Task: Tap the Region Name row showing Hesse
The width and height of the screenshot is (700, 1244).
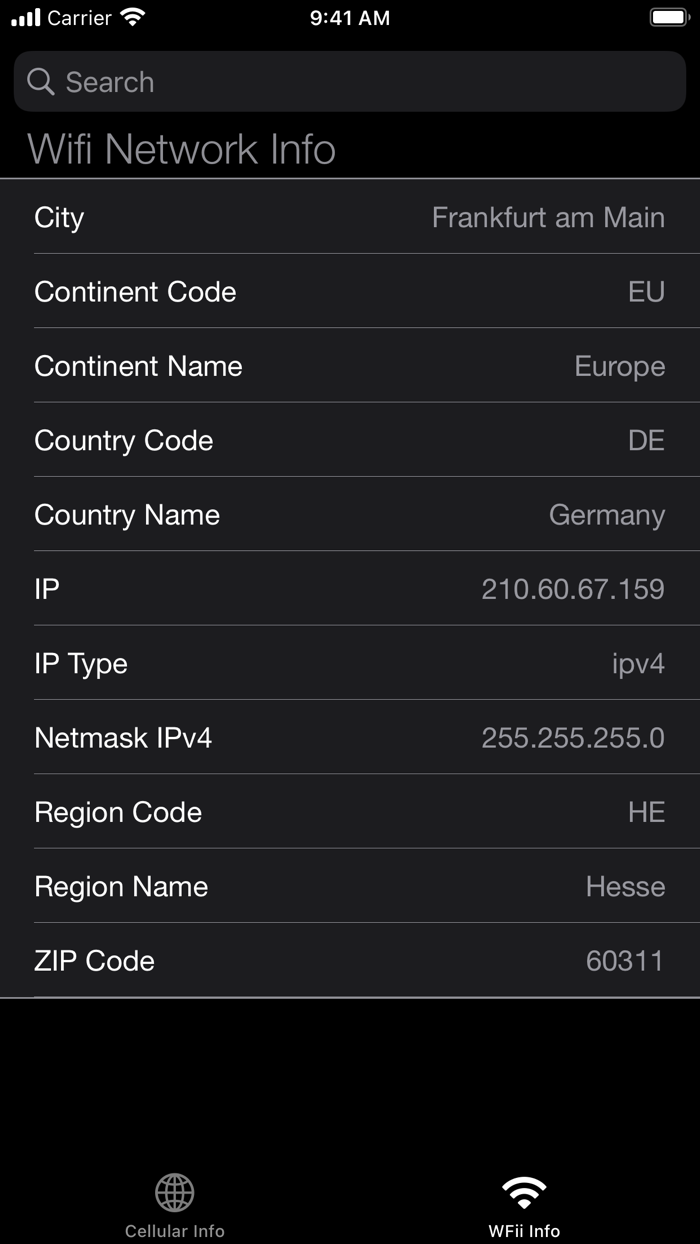Action: pyautogui.click(x=350, y=887)
